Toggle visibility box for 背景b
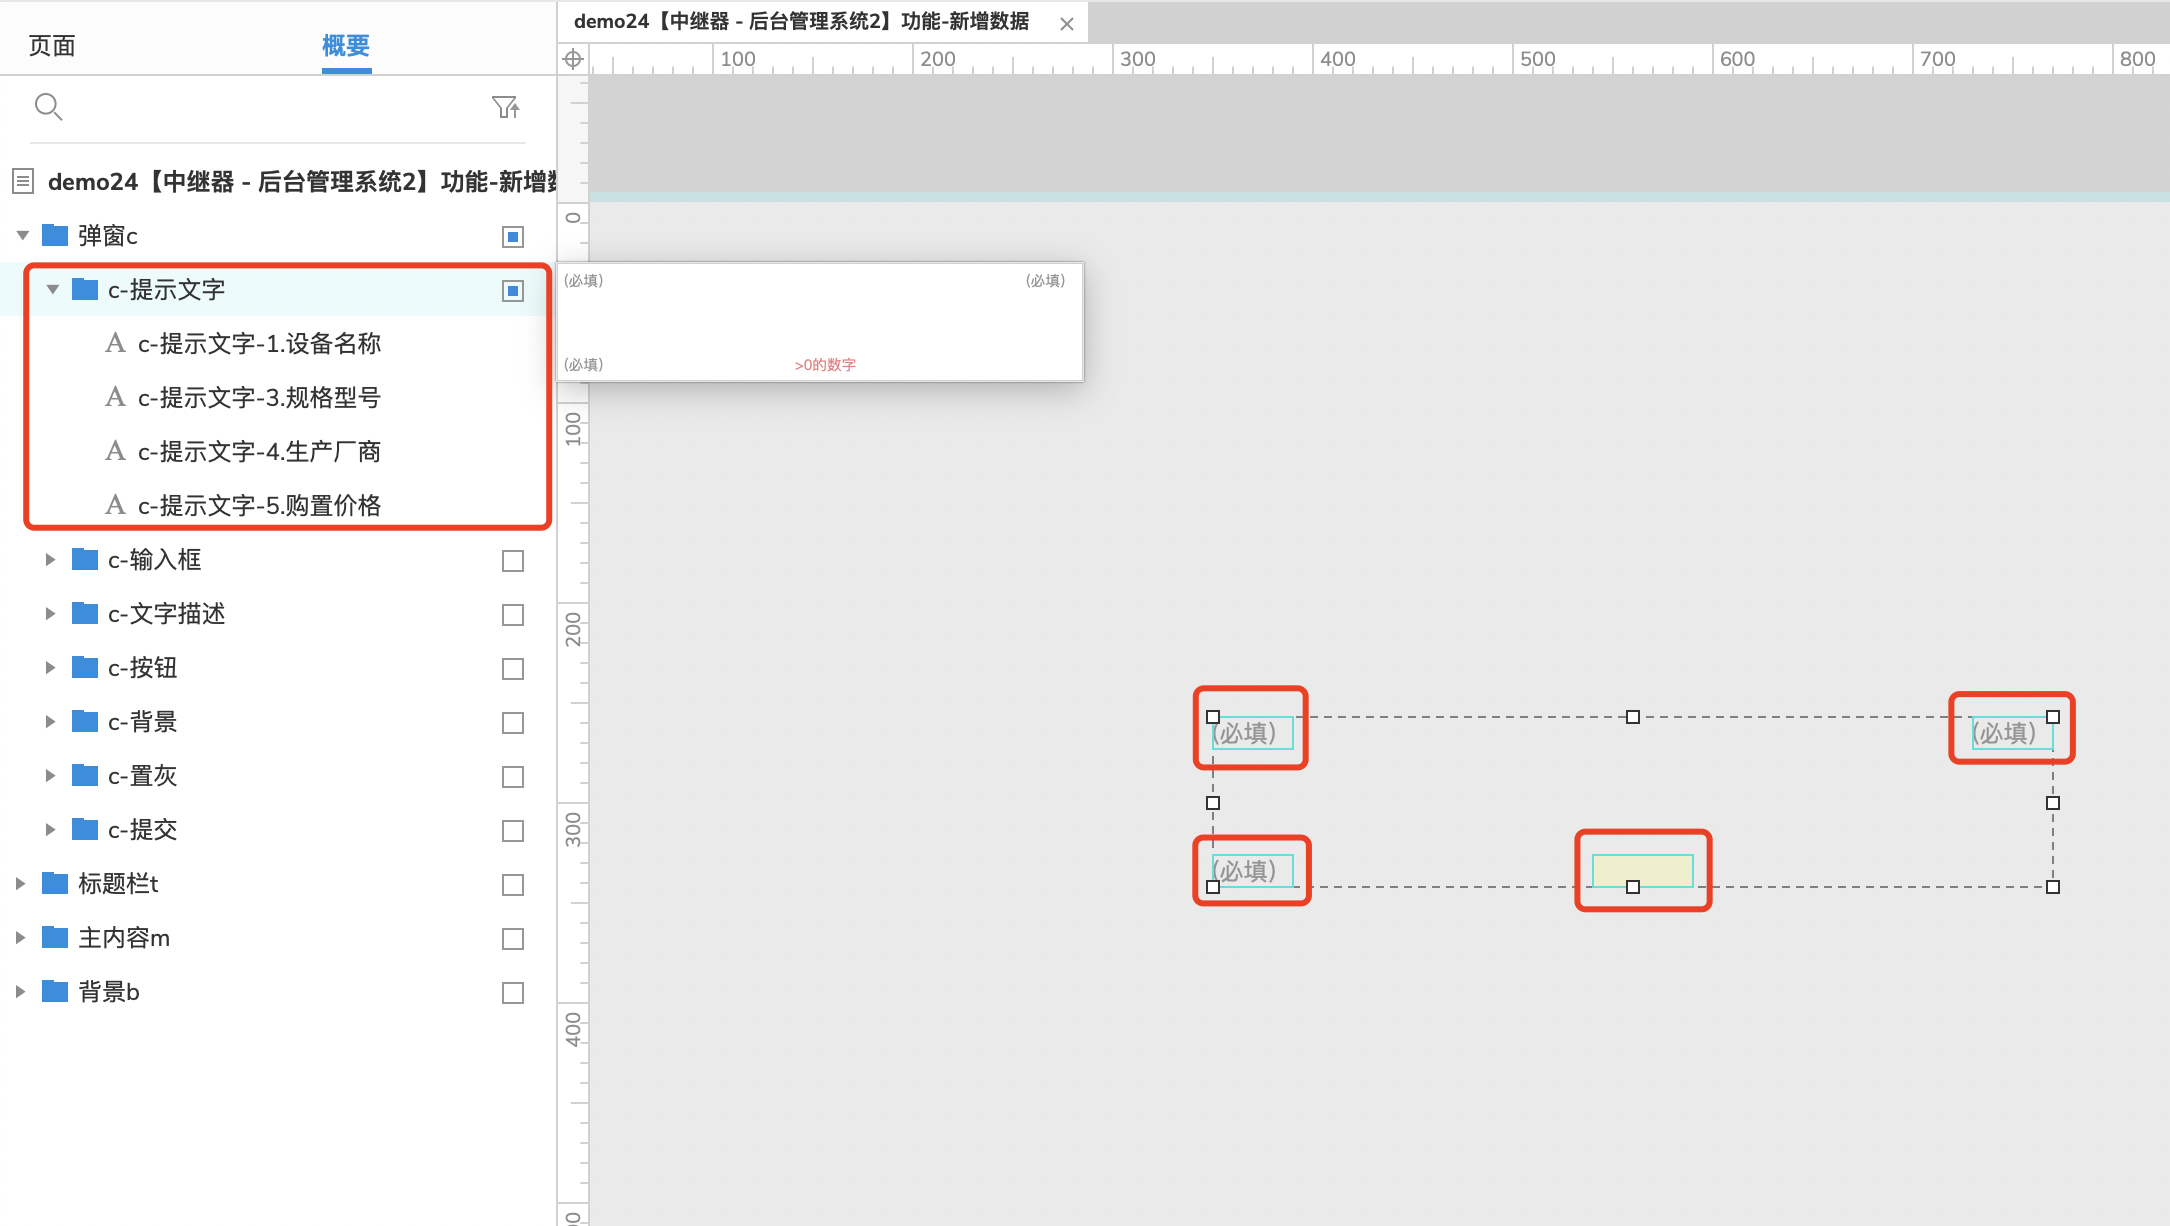The height and width of the screenshot is (1226, 2170). pyautogui.click(x=513, y=993)
